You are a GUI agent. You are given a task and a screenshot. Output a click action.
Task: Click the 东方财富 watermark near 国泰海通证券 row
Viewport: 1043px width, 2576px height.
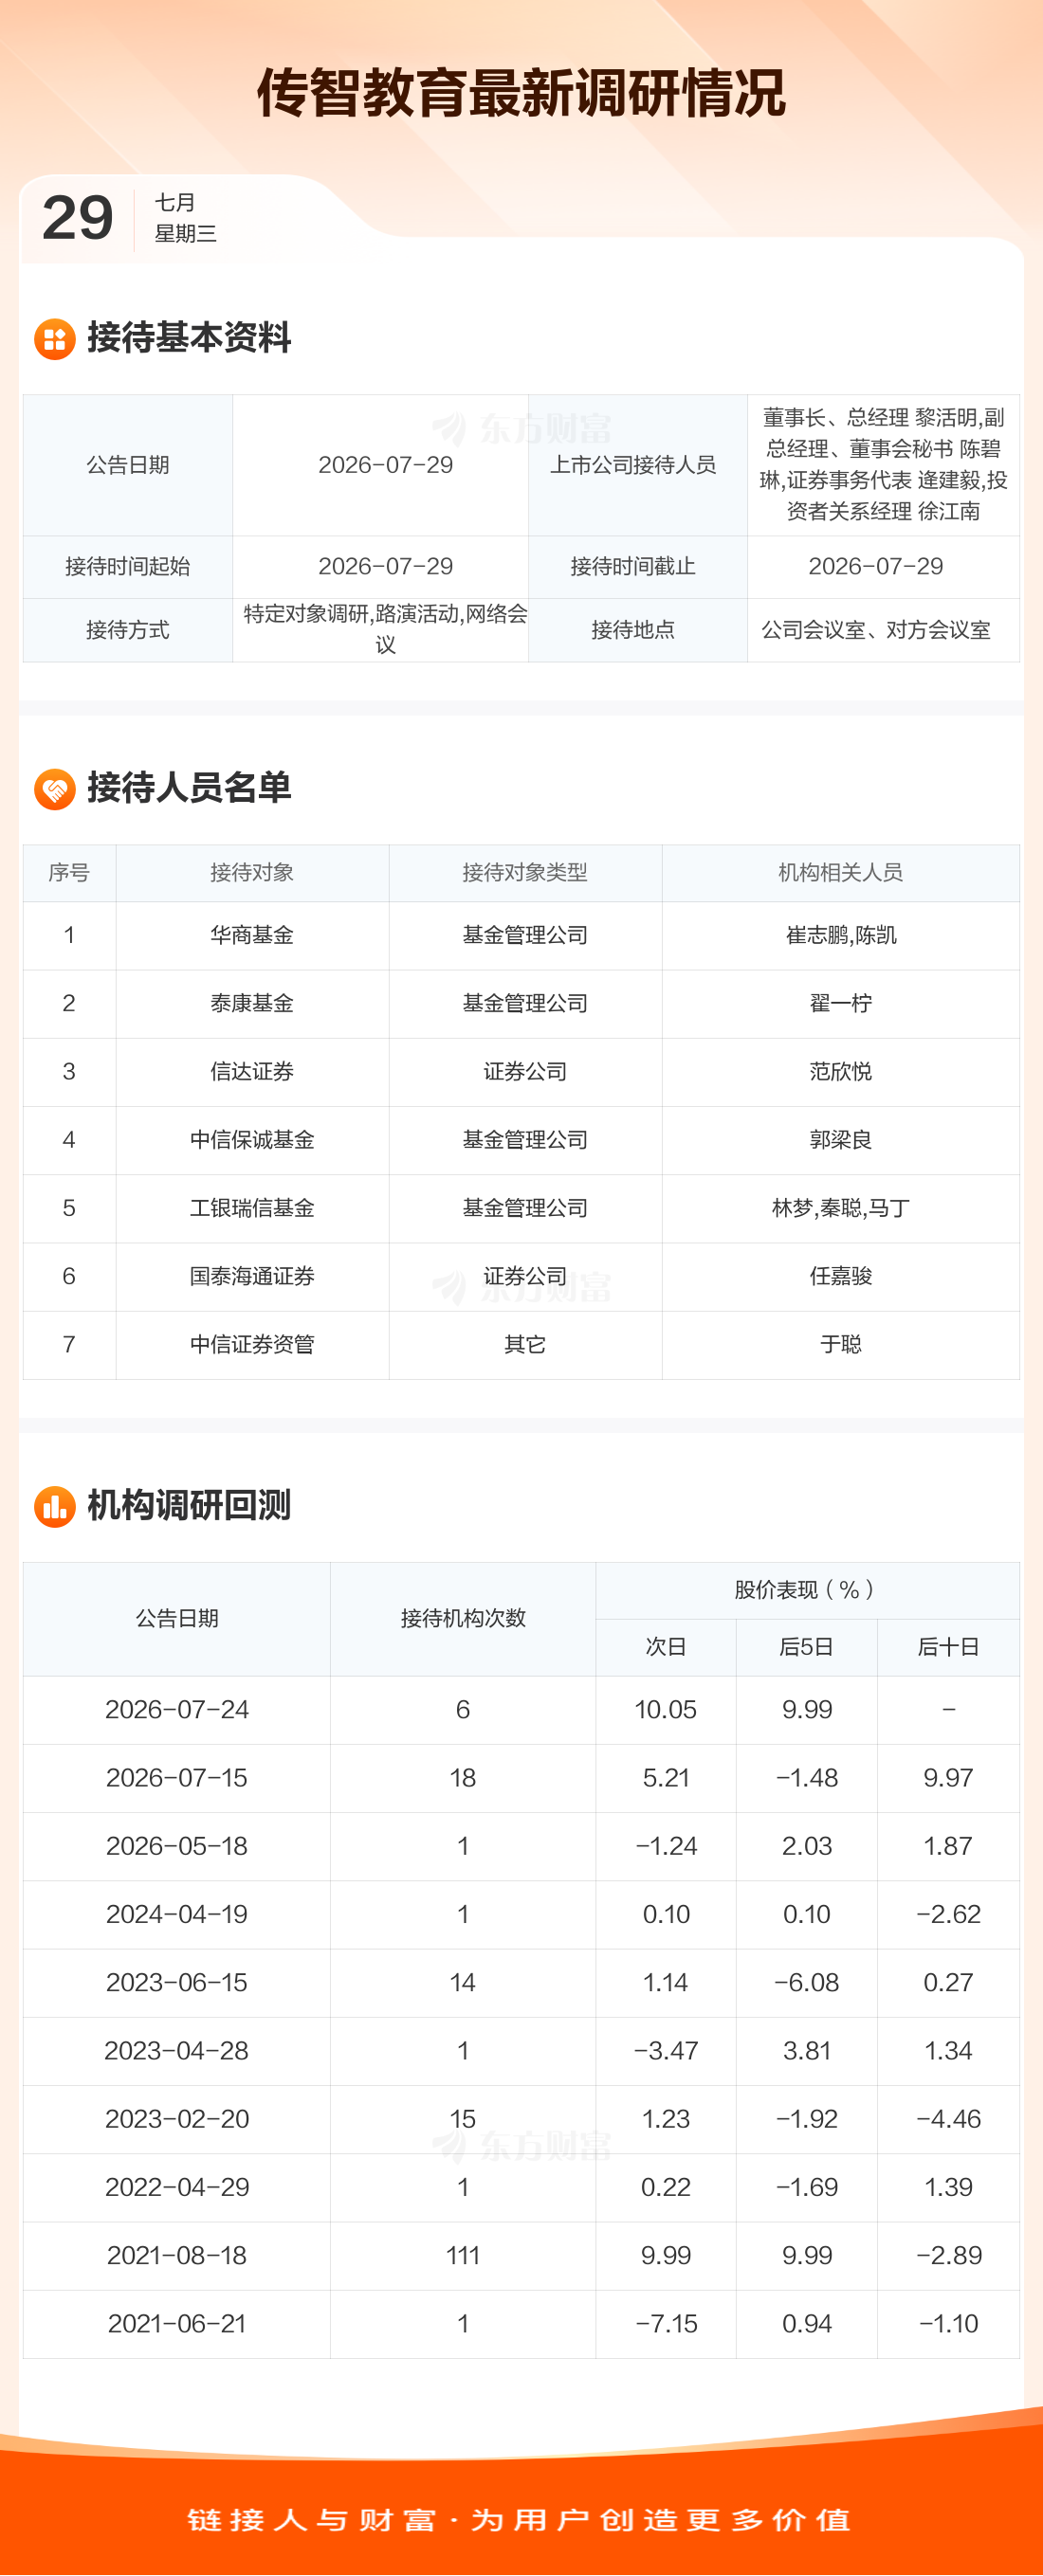(x=521, y=1287)
